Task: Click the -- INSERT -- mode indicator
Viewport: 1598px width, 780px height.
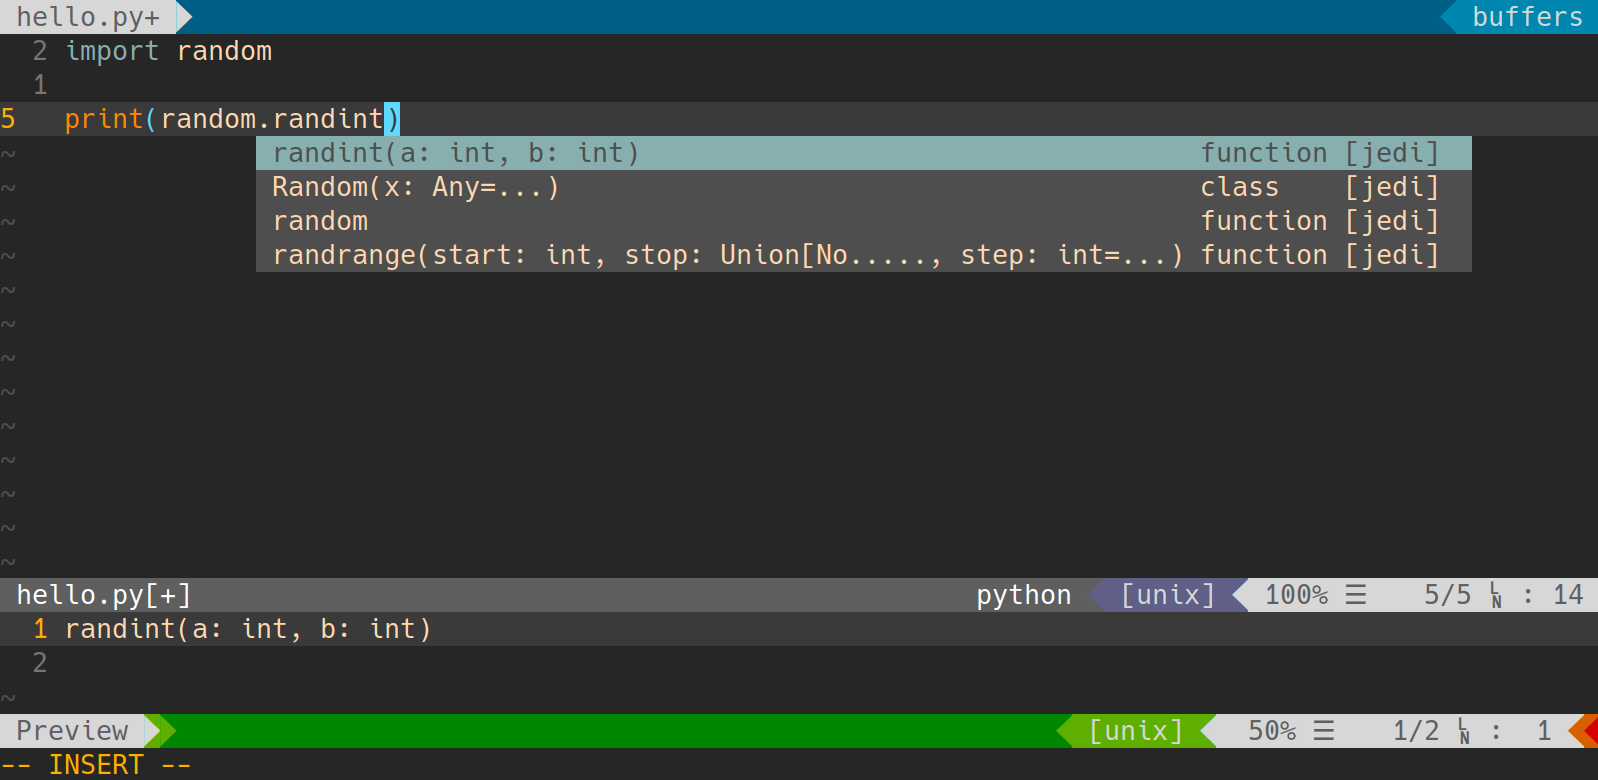Action: click(96, 765)
